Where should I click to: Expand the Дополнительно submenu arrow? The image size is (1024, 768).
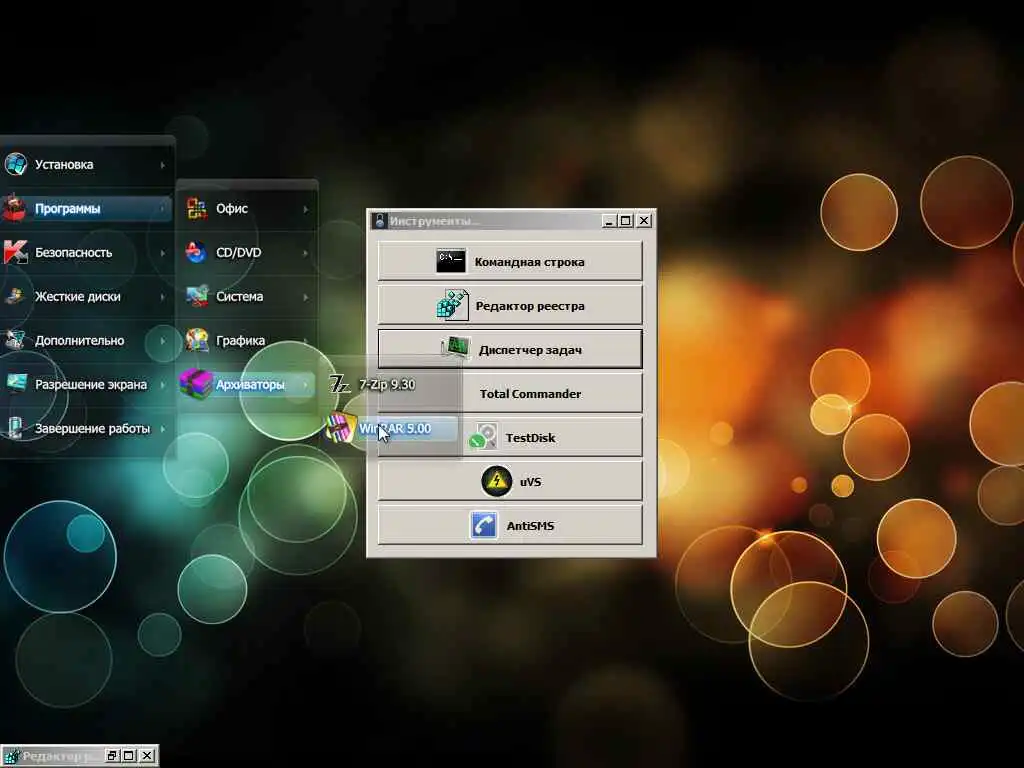coord(163,340)
